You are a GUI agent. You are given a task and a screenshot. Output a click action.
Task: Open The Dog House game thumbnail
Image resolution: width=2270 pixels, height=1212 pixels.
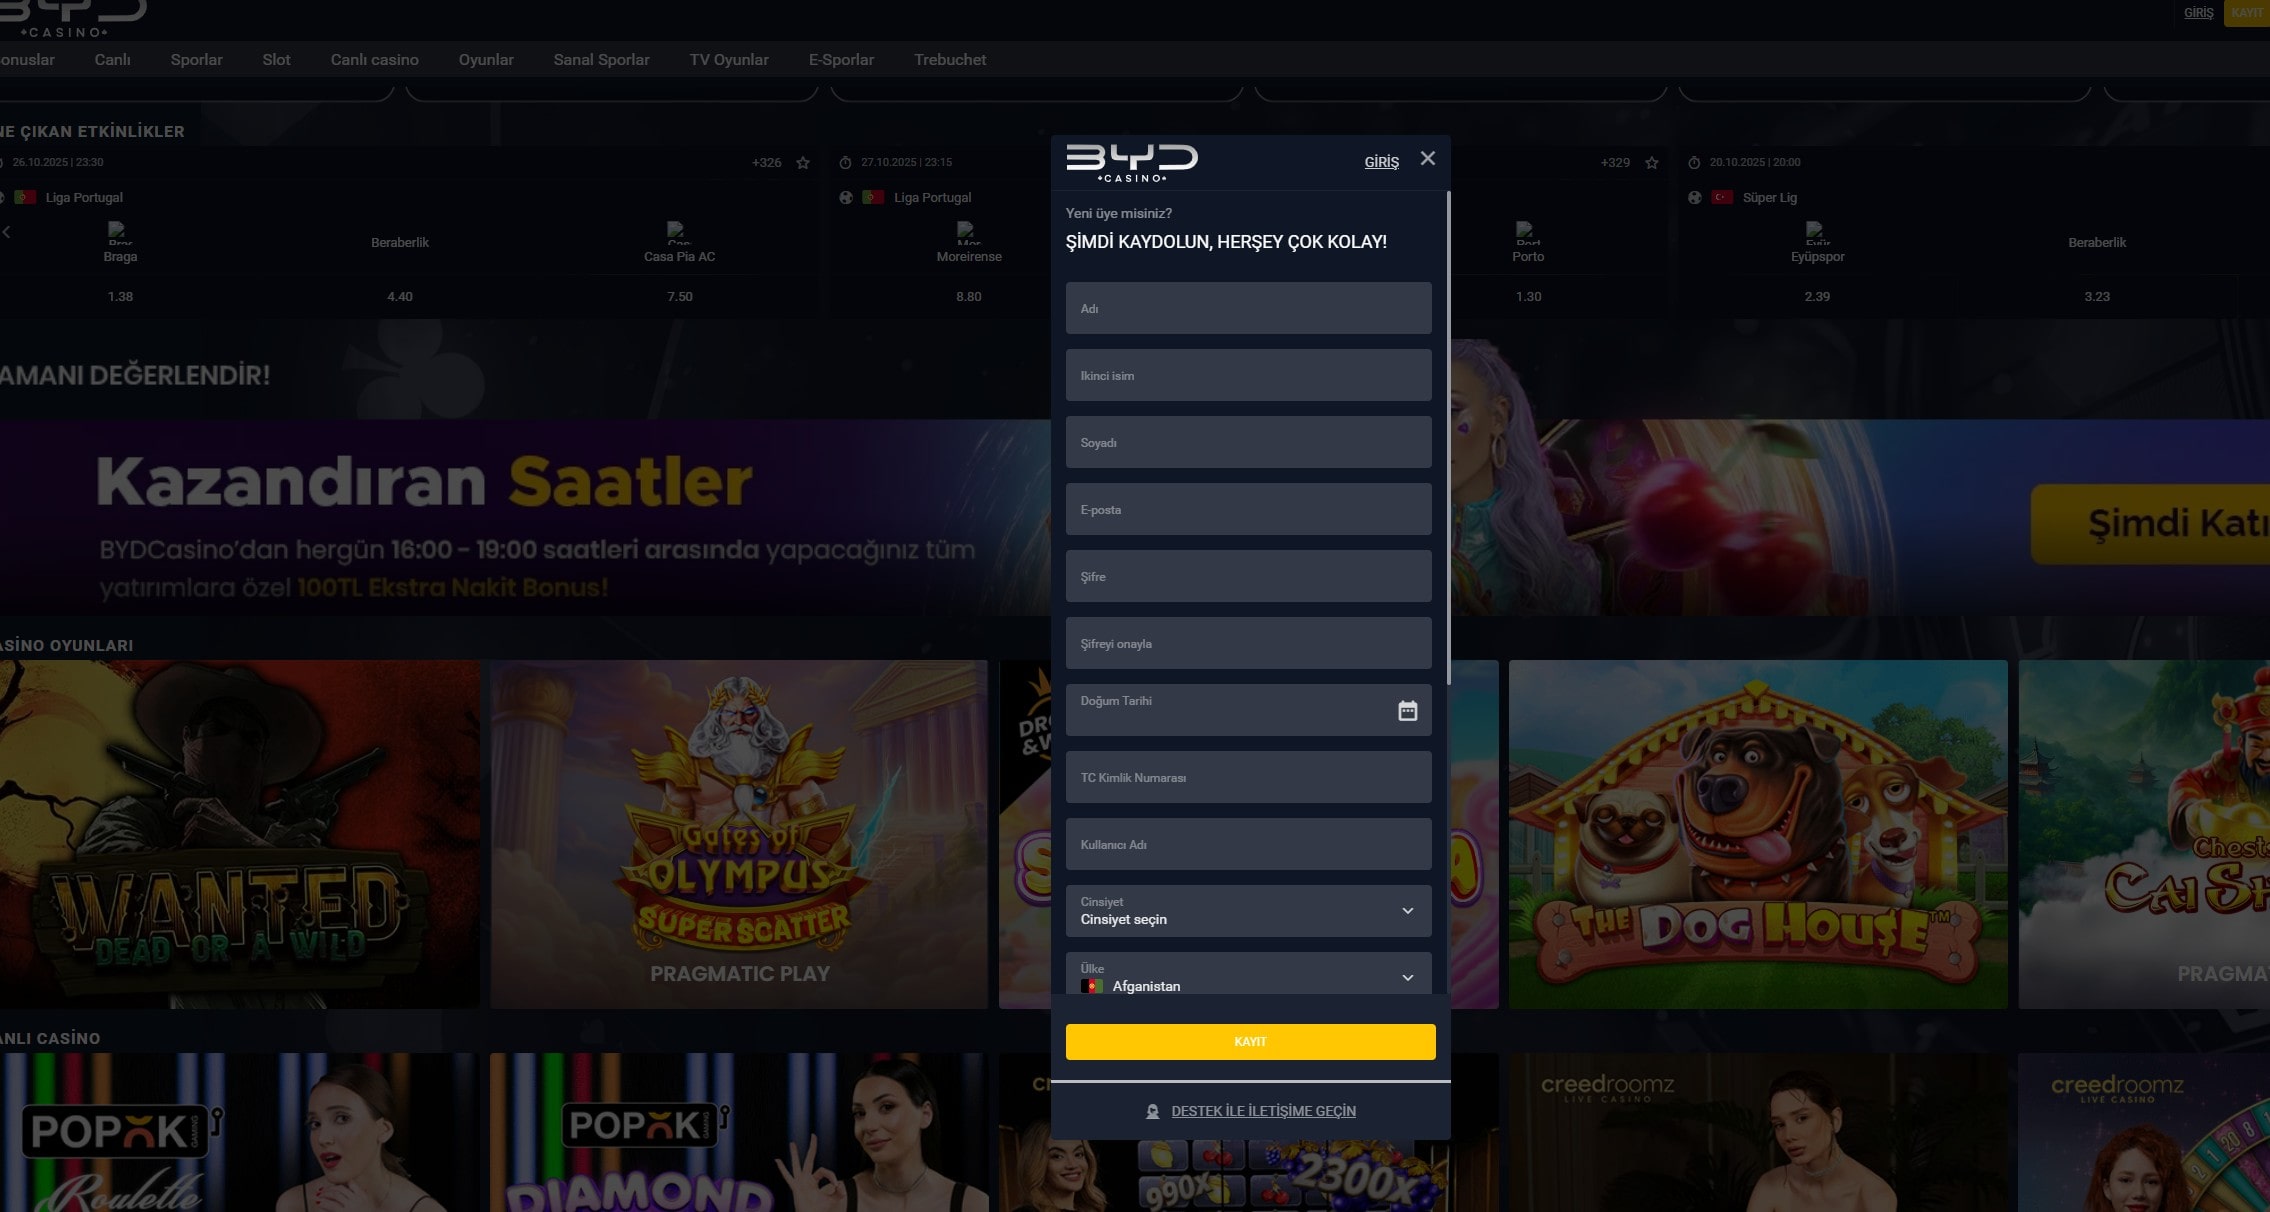(x=1758, y=834)
